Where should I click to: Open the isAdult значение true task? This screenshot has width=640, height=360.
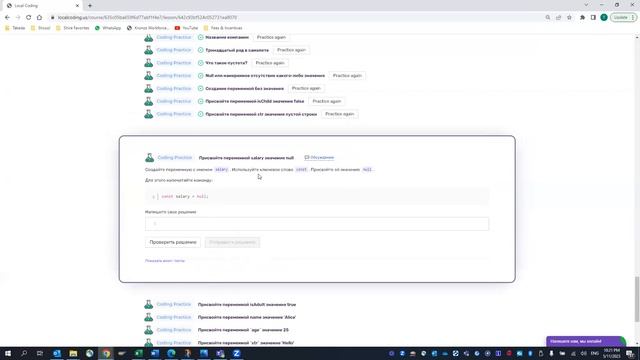click(x=247, y=304)
